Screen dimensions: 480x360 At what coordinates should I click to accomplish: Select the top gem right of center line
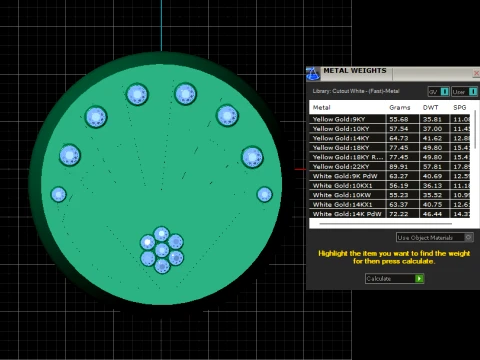click(185, 94)
